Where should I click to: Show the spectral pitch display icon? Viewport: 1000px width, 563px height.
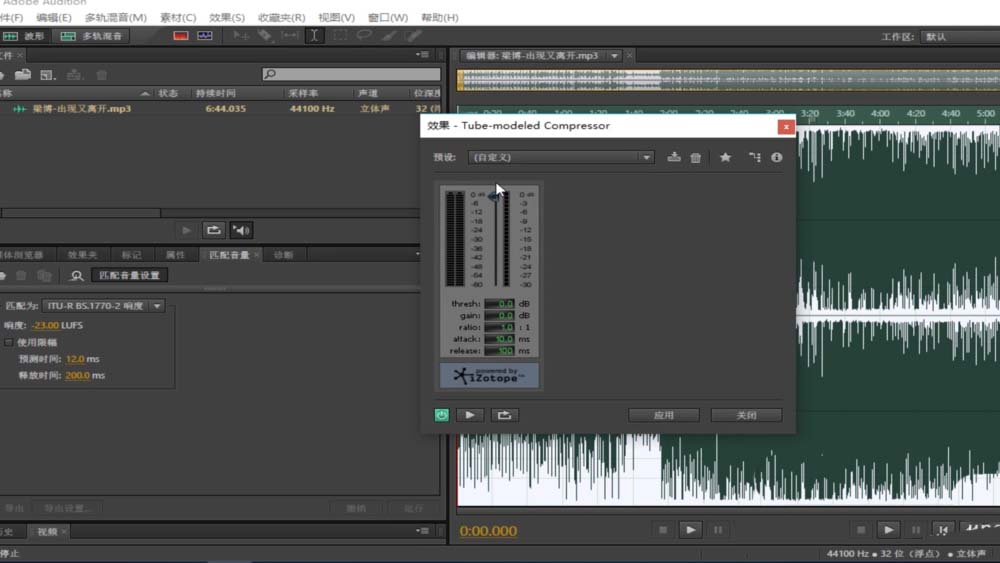tap(205, 36)
